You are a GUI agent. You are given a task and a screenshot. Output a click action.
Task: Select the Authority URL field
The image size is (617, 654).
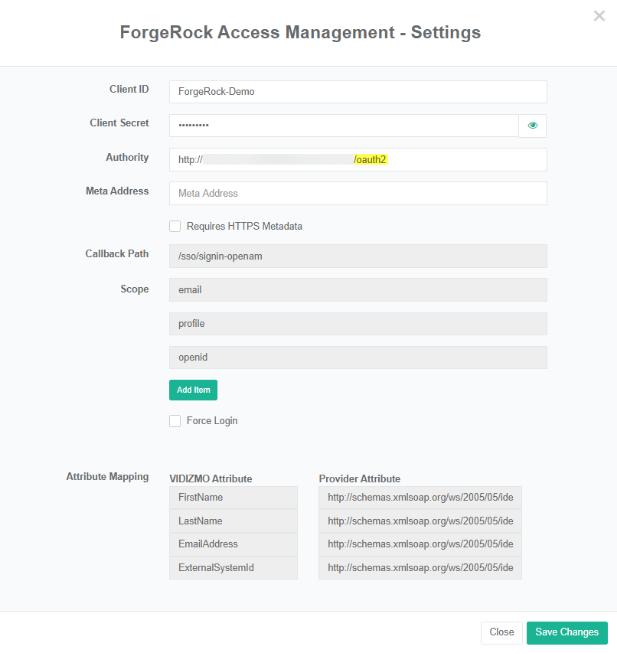coord(358,159)
